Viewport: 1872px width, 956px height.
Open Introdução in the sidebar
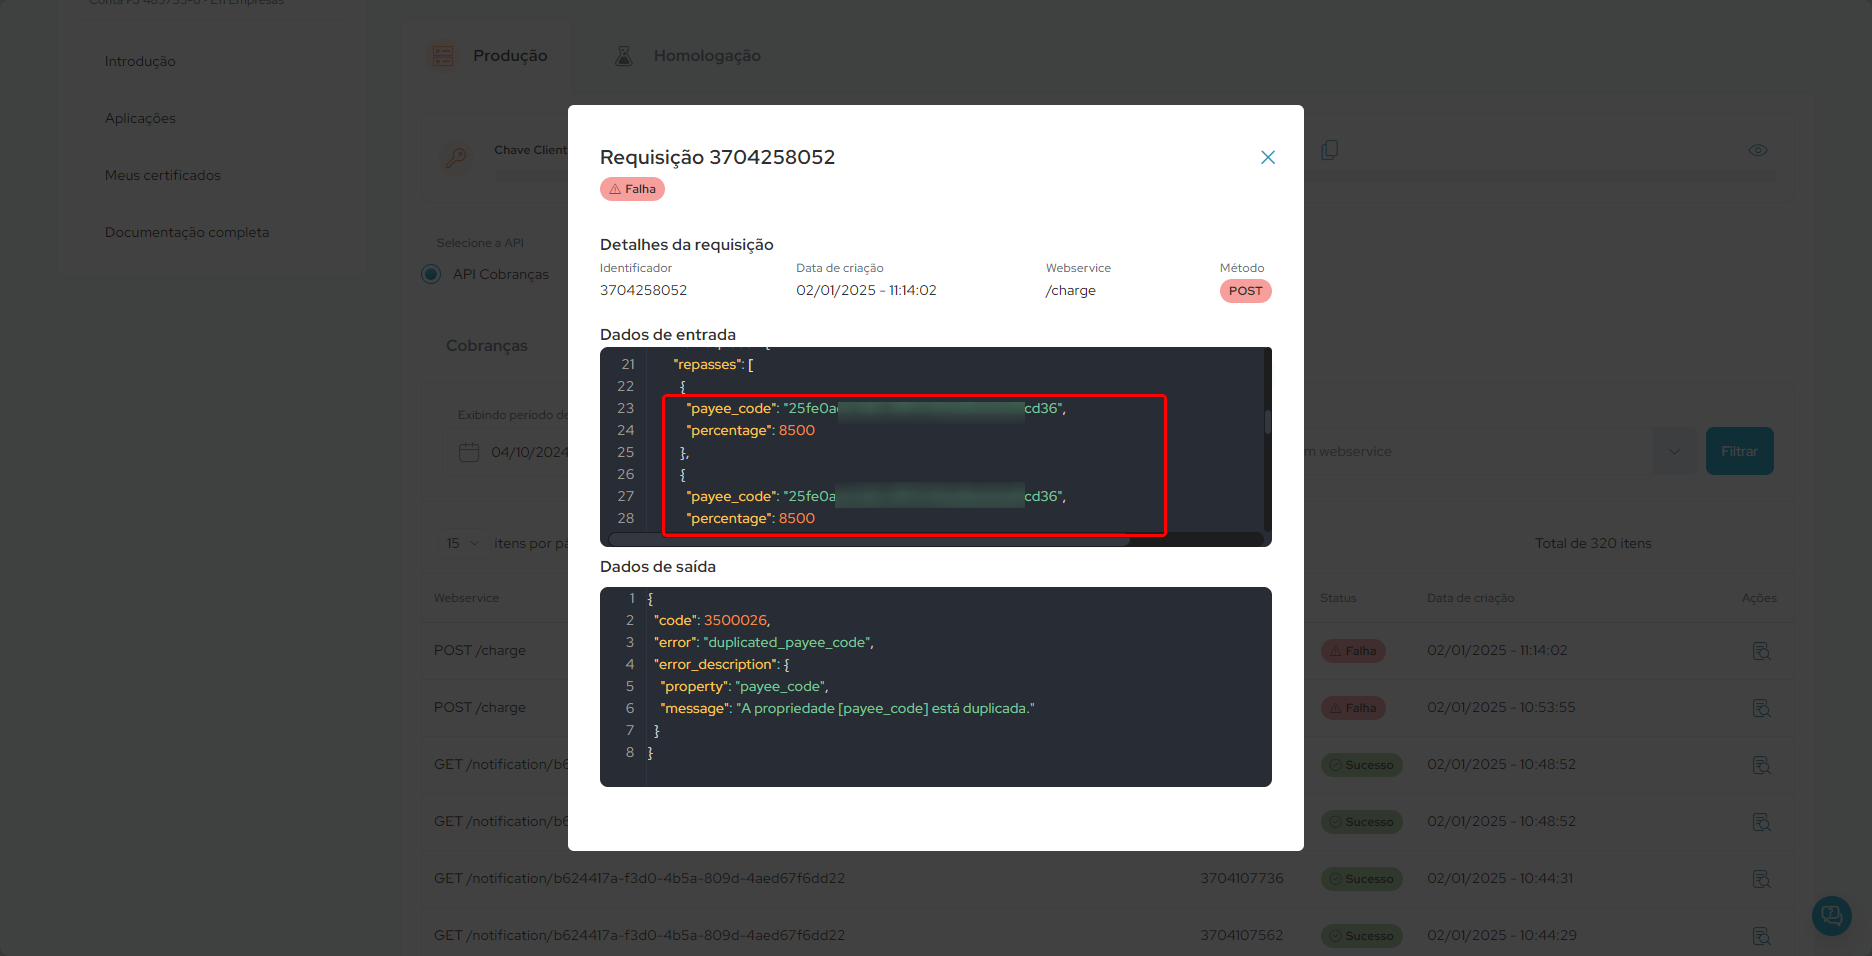click(x=140, y=61)
